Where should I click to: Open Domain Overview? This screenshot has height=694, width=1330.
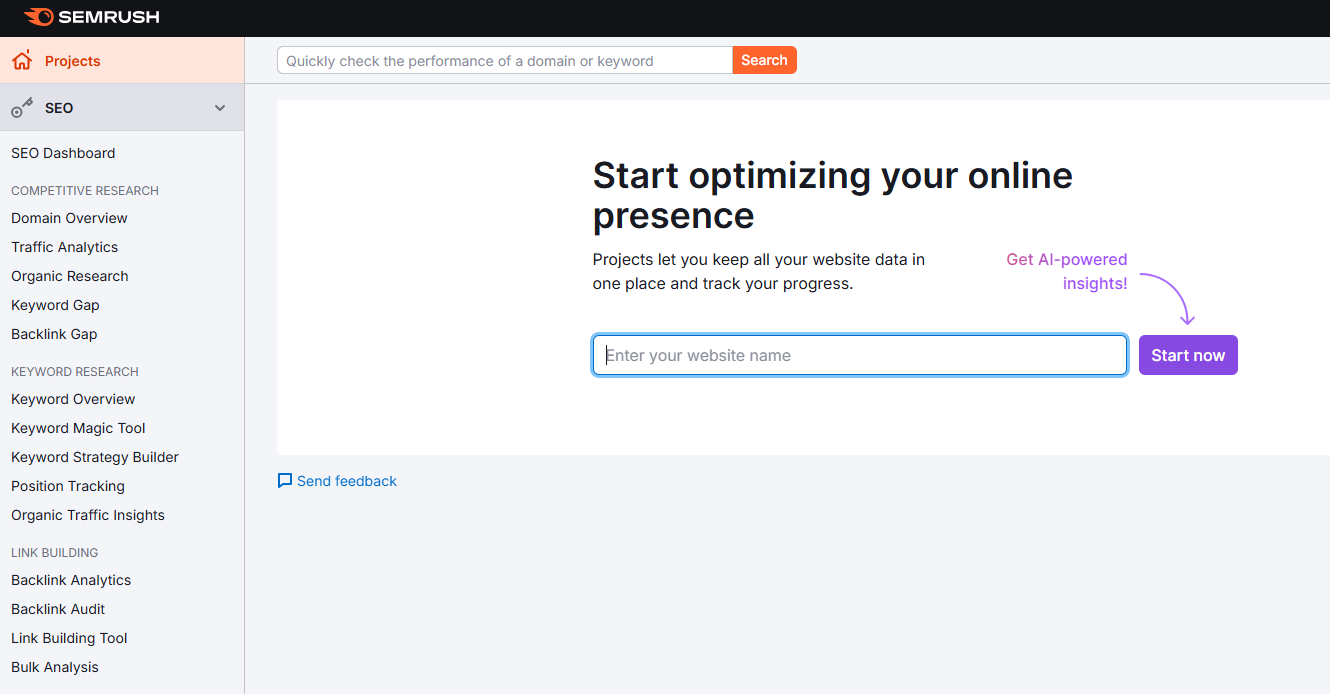tap(68, 217)
